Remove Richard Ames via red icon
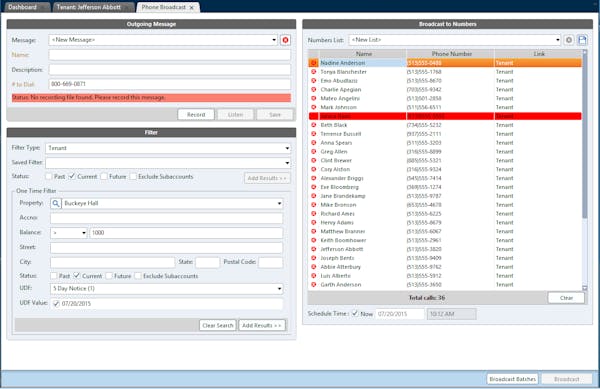The width and height of the screenshot is (600, 389). pos(314,213)
